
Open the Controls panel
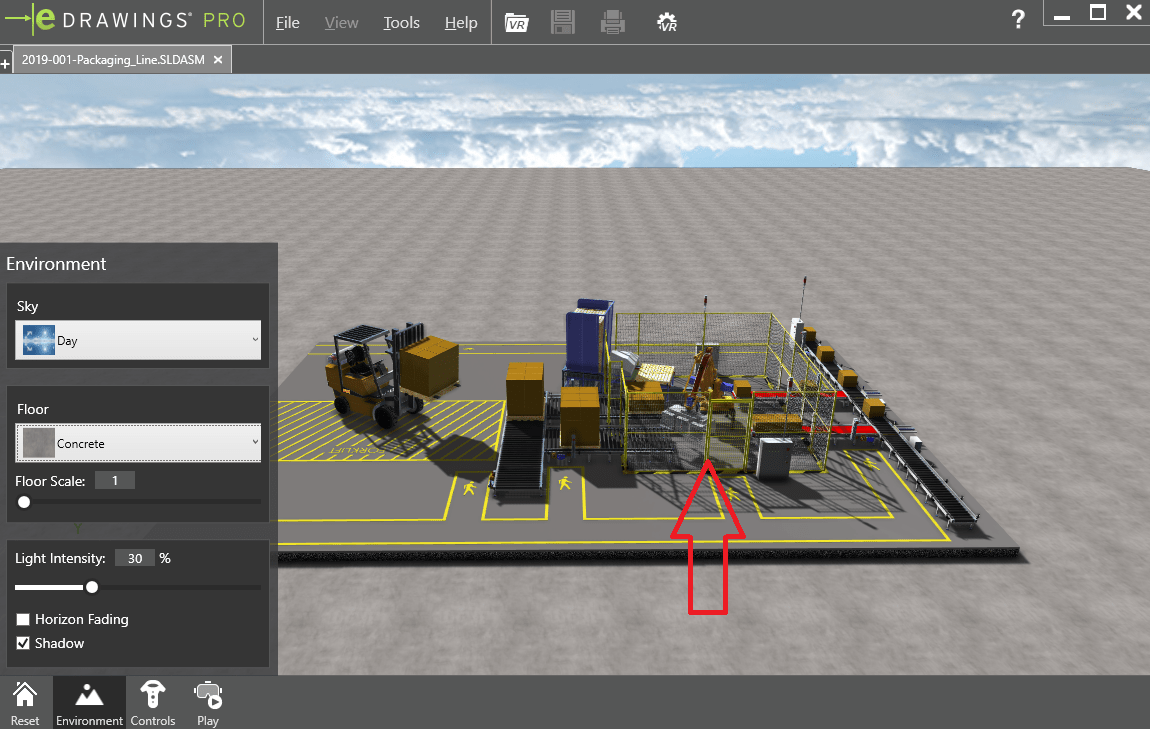click(x=152, y=700)
